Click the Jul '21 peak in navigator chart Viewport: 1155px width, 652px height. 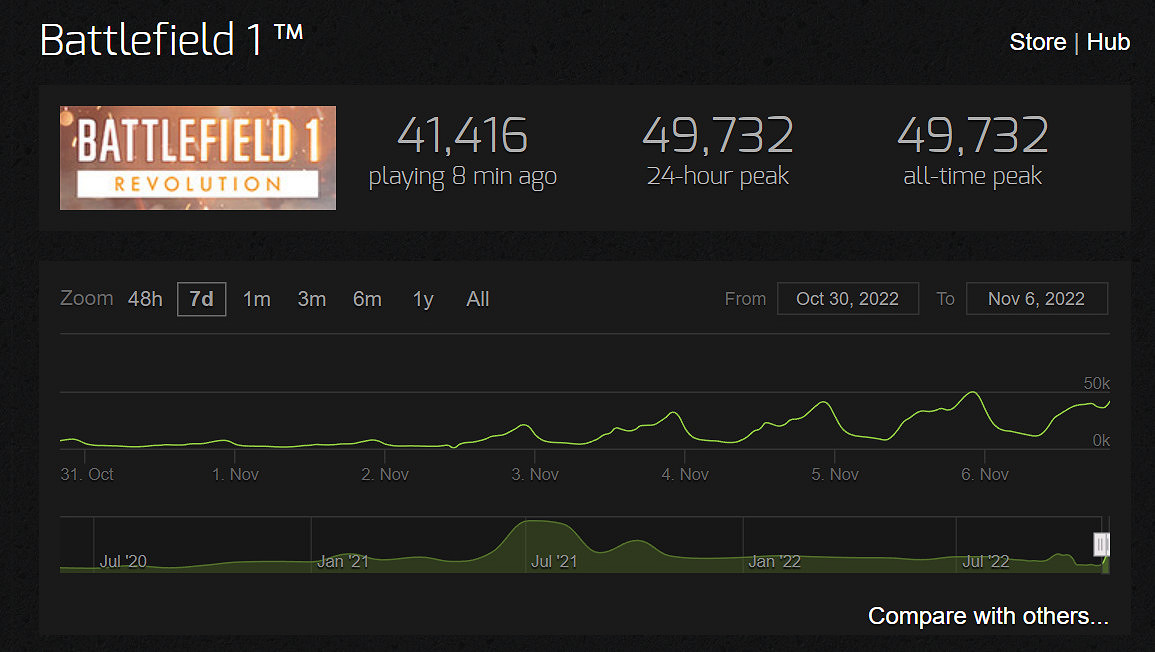(x=541, y=523)
